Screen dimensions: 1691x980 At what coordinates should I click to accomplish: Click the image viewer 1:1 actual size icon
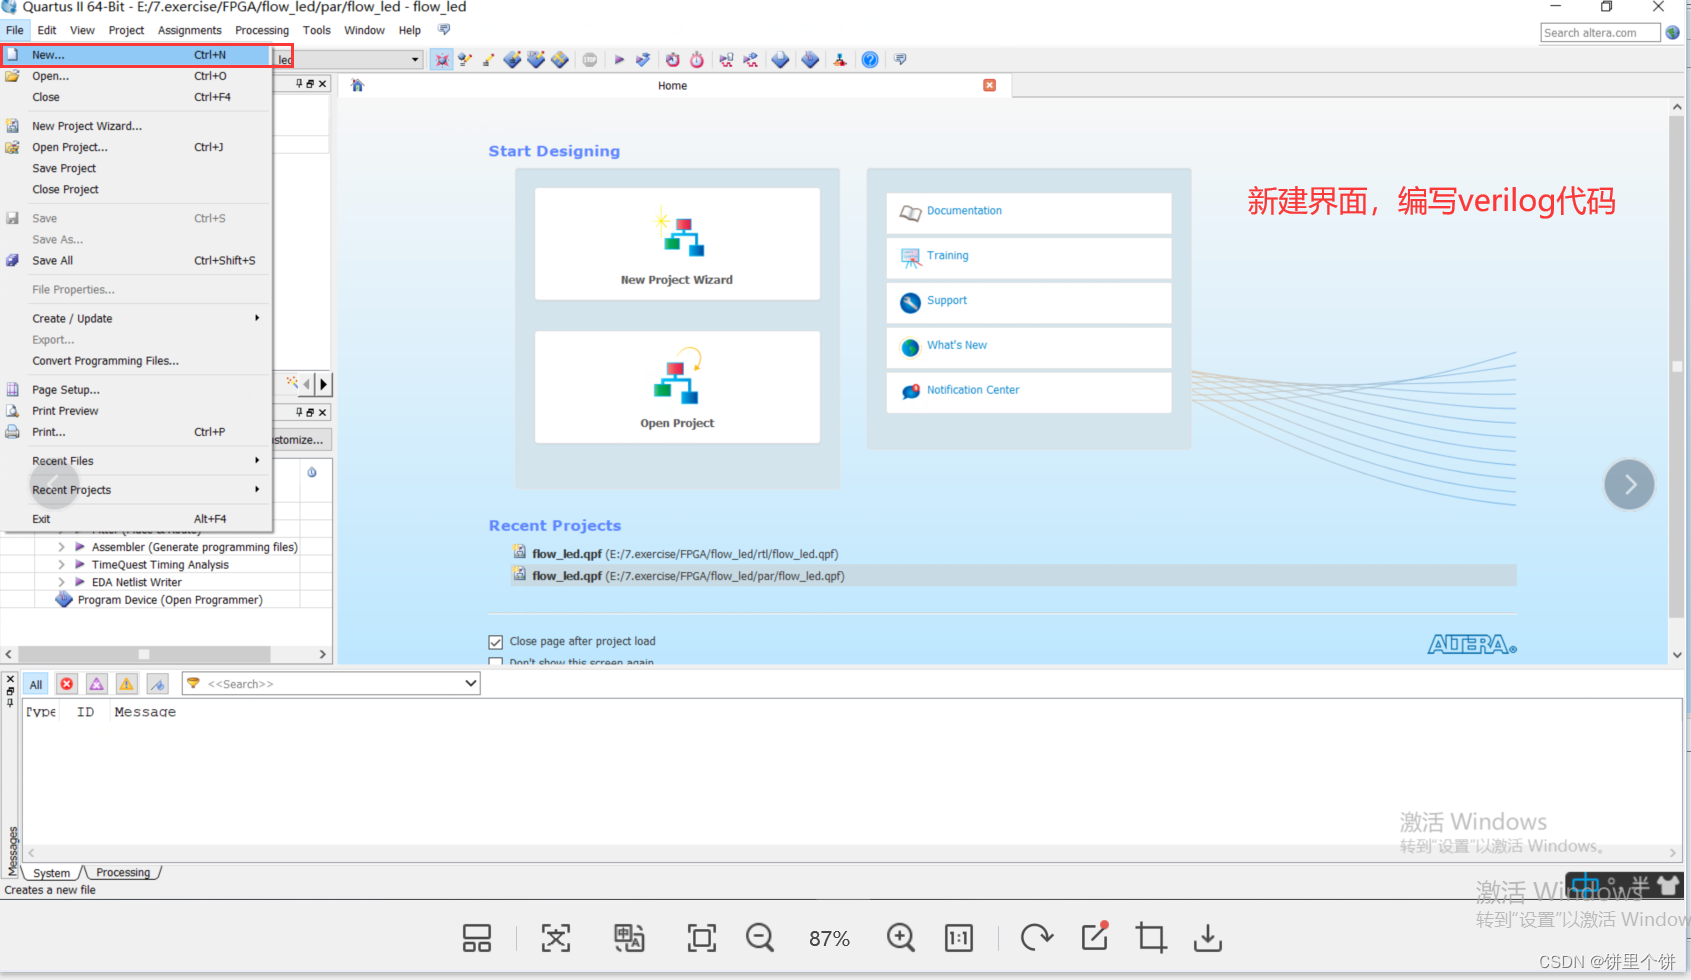pos(959,938)
